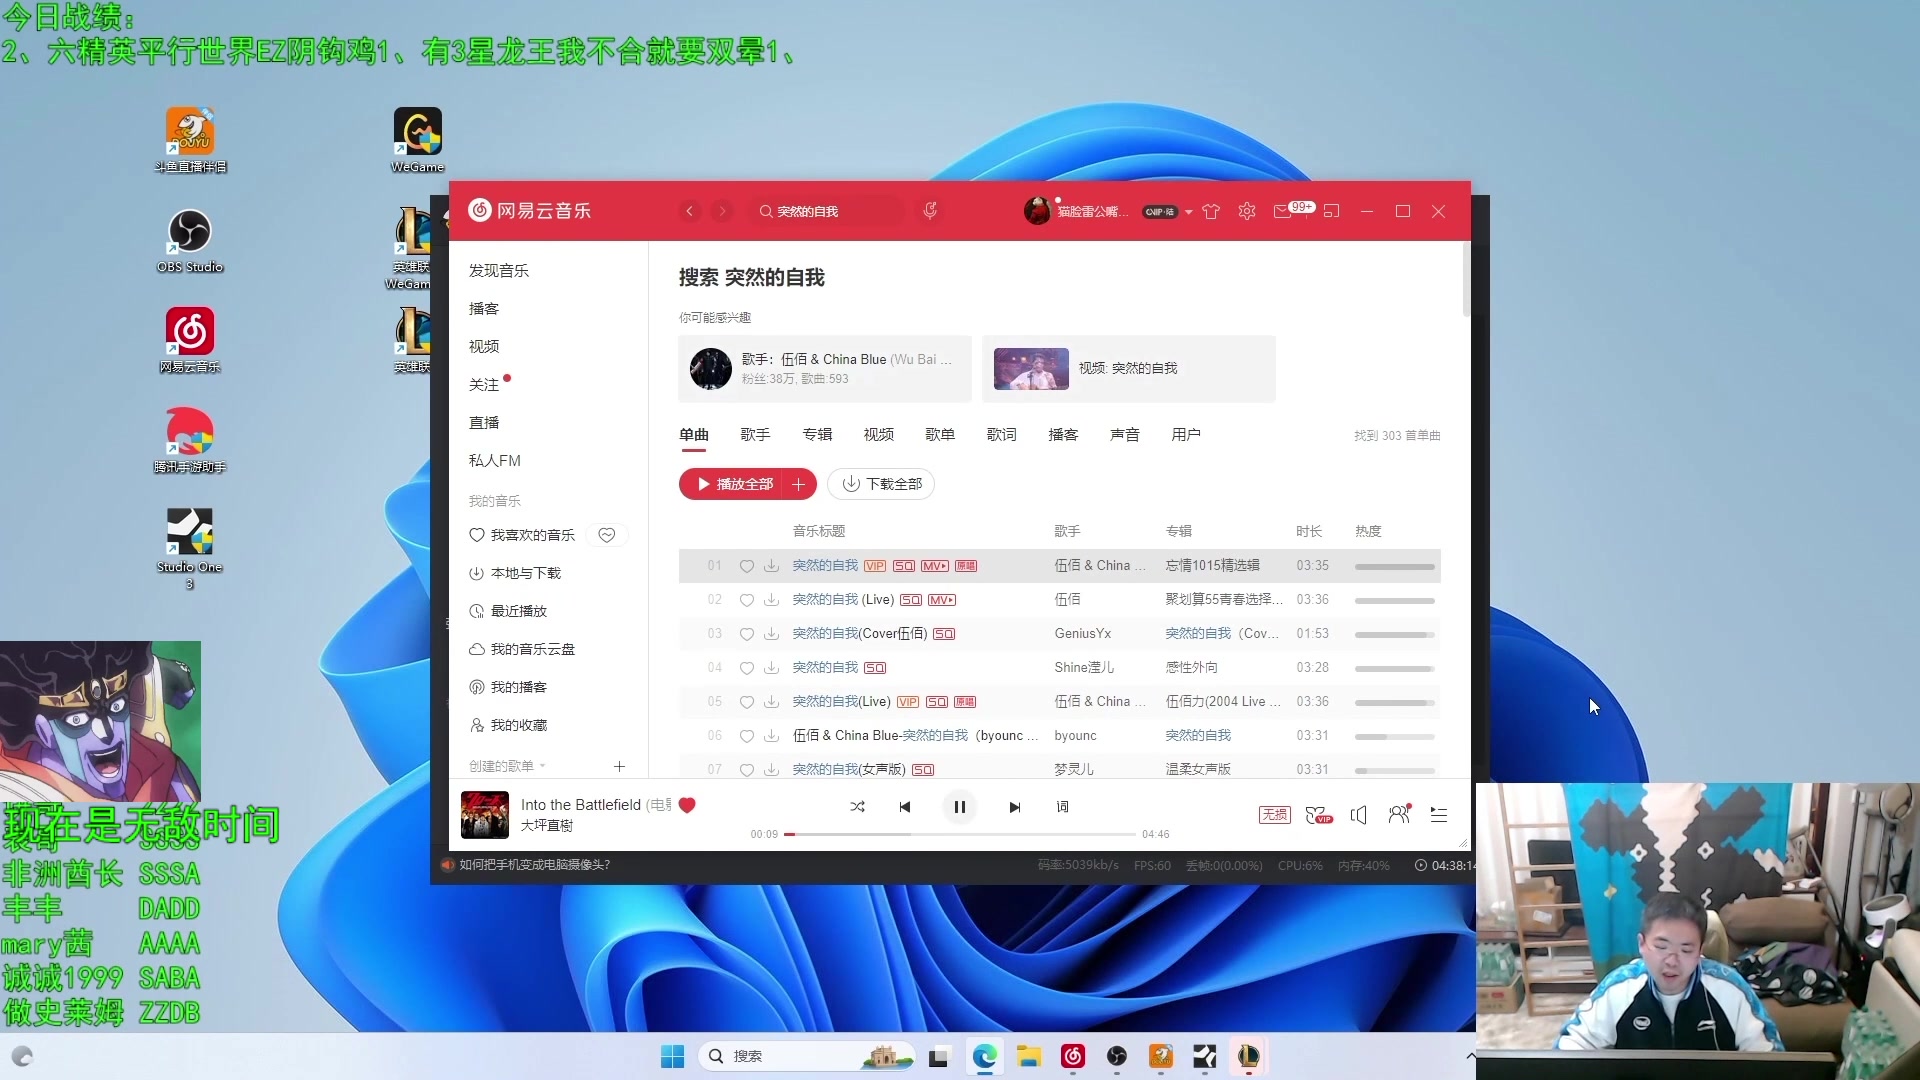Open heartbeat mode icon beside liked music
The image size is (1920, 1080).
(x=607, y=535)
